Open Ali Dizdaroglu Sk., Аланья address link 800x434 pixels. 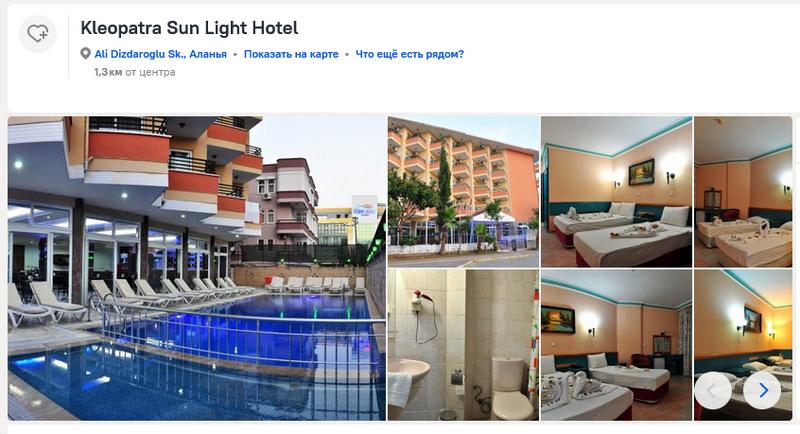[160, 54]
